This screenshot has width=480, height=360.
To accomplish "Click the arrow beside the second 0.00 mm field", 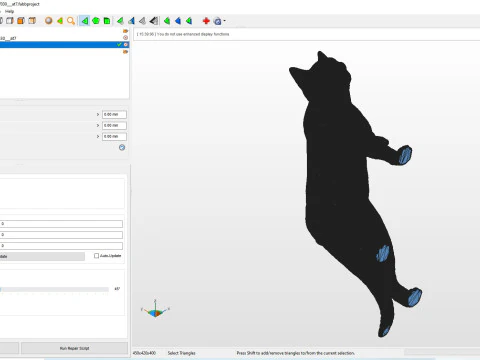I will [x=98, y=126].
